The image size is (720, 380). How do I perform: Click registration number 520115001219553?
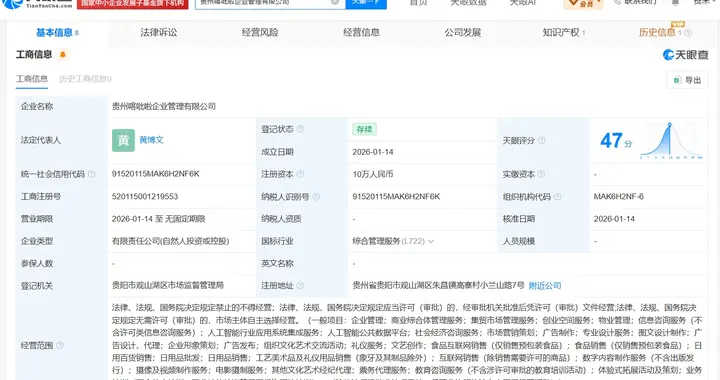pyautogui.click(x=145, y=196)
